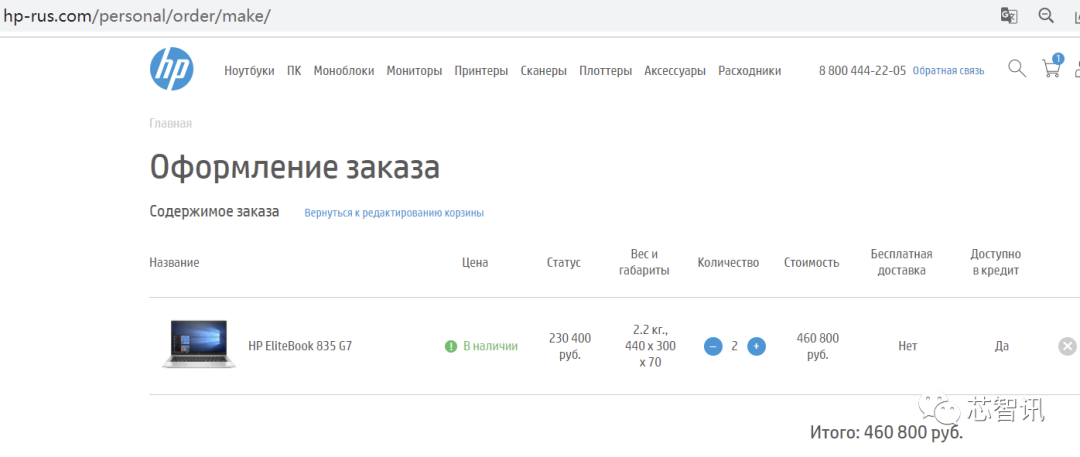Click the Стоимость column header
This screenshot has height=457, width=1080.
811,263
